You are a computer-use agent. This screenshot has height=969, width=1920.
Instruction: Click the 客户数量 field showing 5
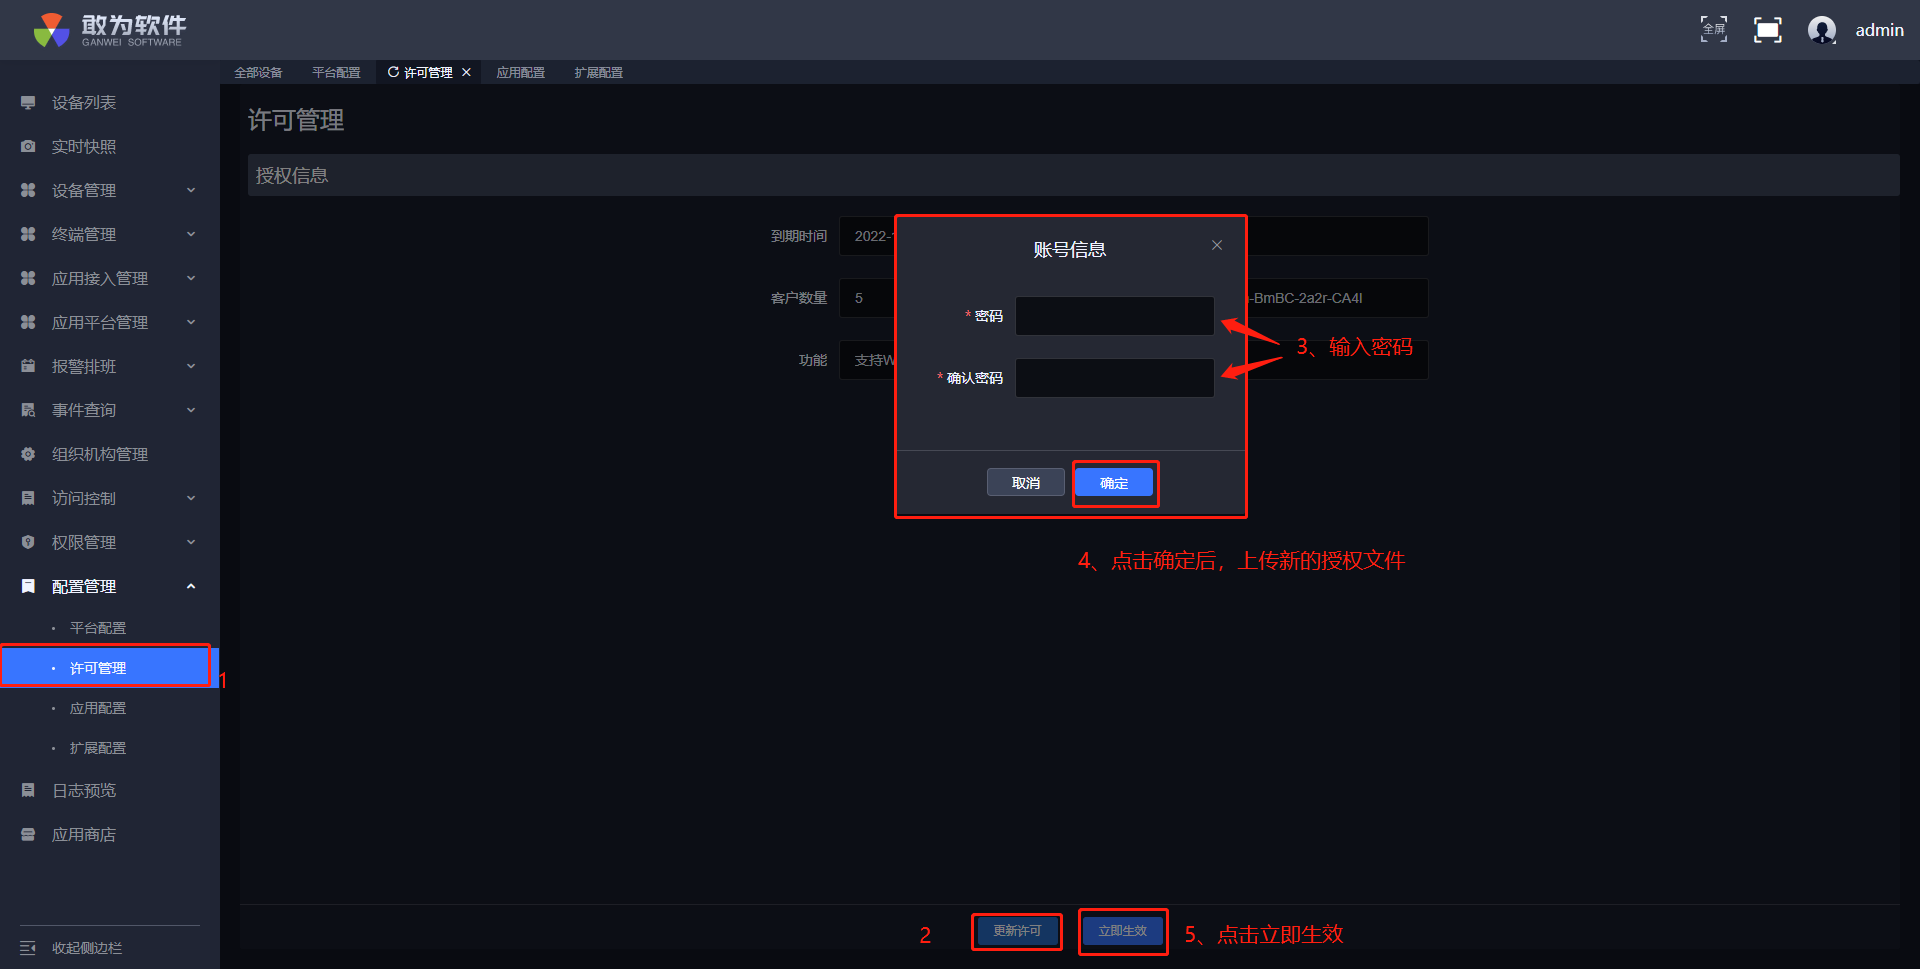pyautogui.click(x=867, y=298)
